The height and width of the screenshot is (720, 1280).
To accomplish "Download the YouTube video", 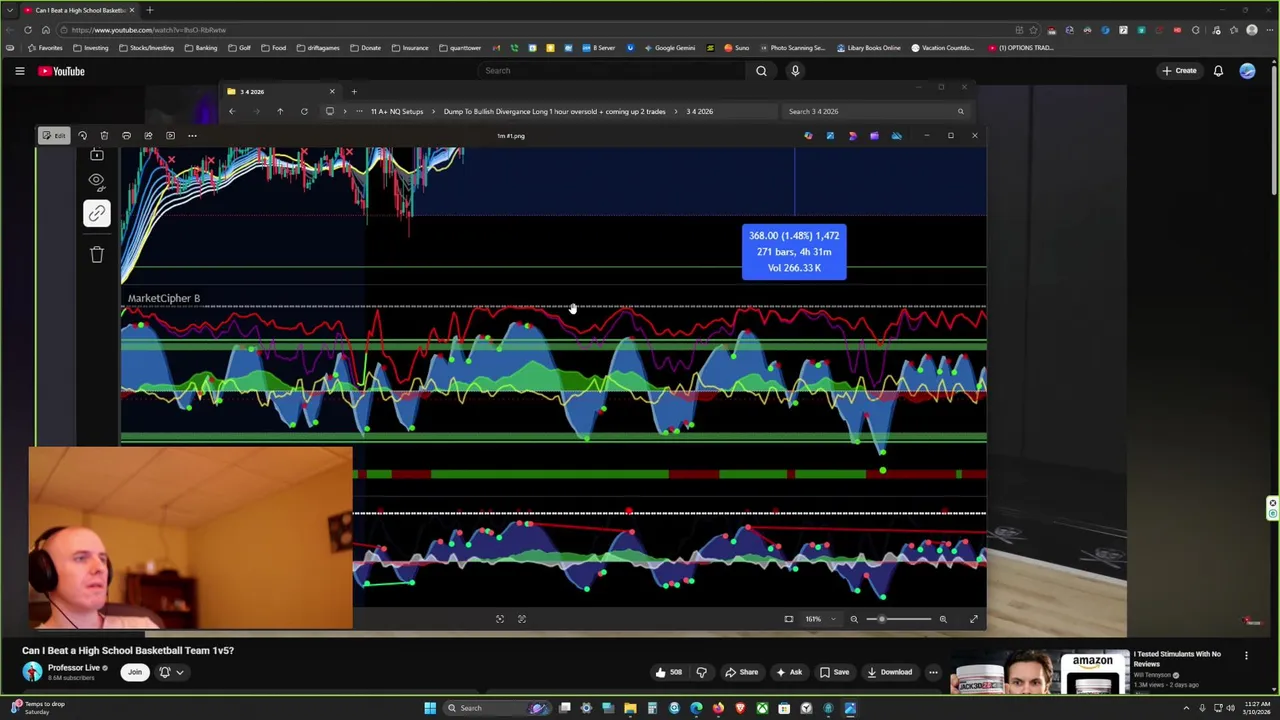I will point(889,672).
